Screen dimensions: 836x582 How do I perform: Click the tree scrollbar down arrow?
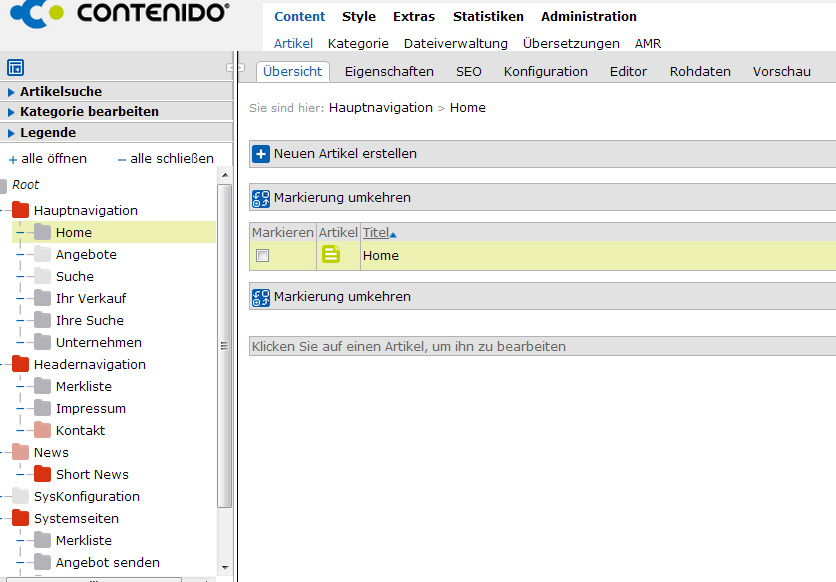click(x=224, y=567)
